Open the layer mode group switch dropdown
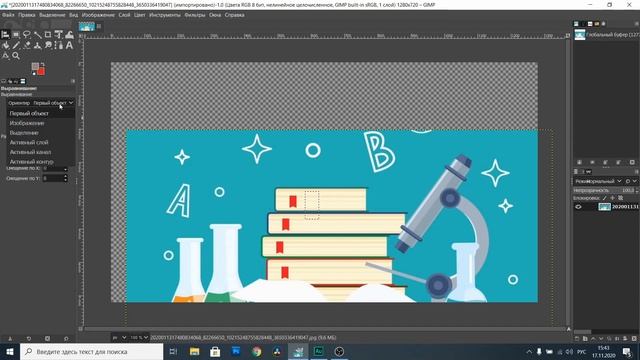The width and height of the screenshot is (640, 360). point(631,181)
